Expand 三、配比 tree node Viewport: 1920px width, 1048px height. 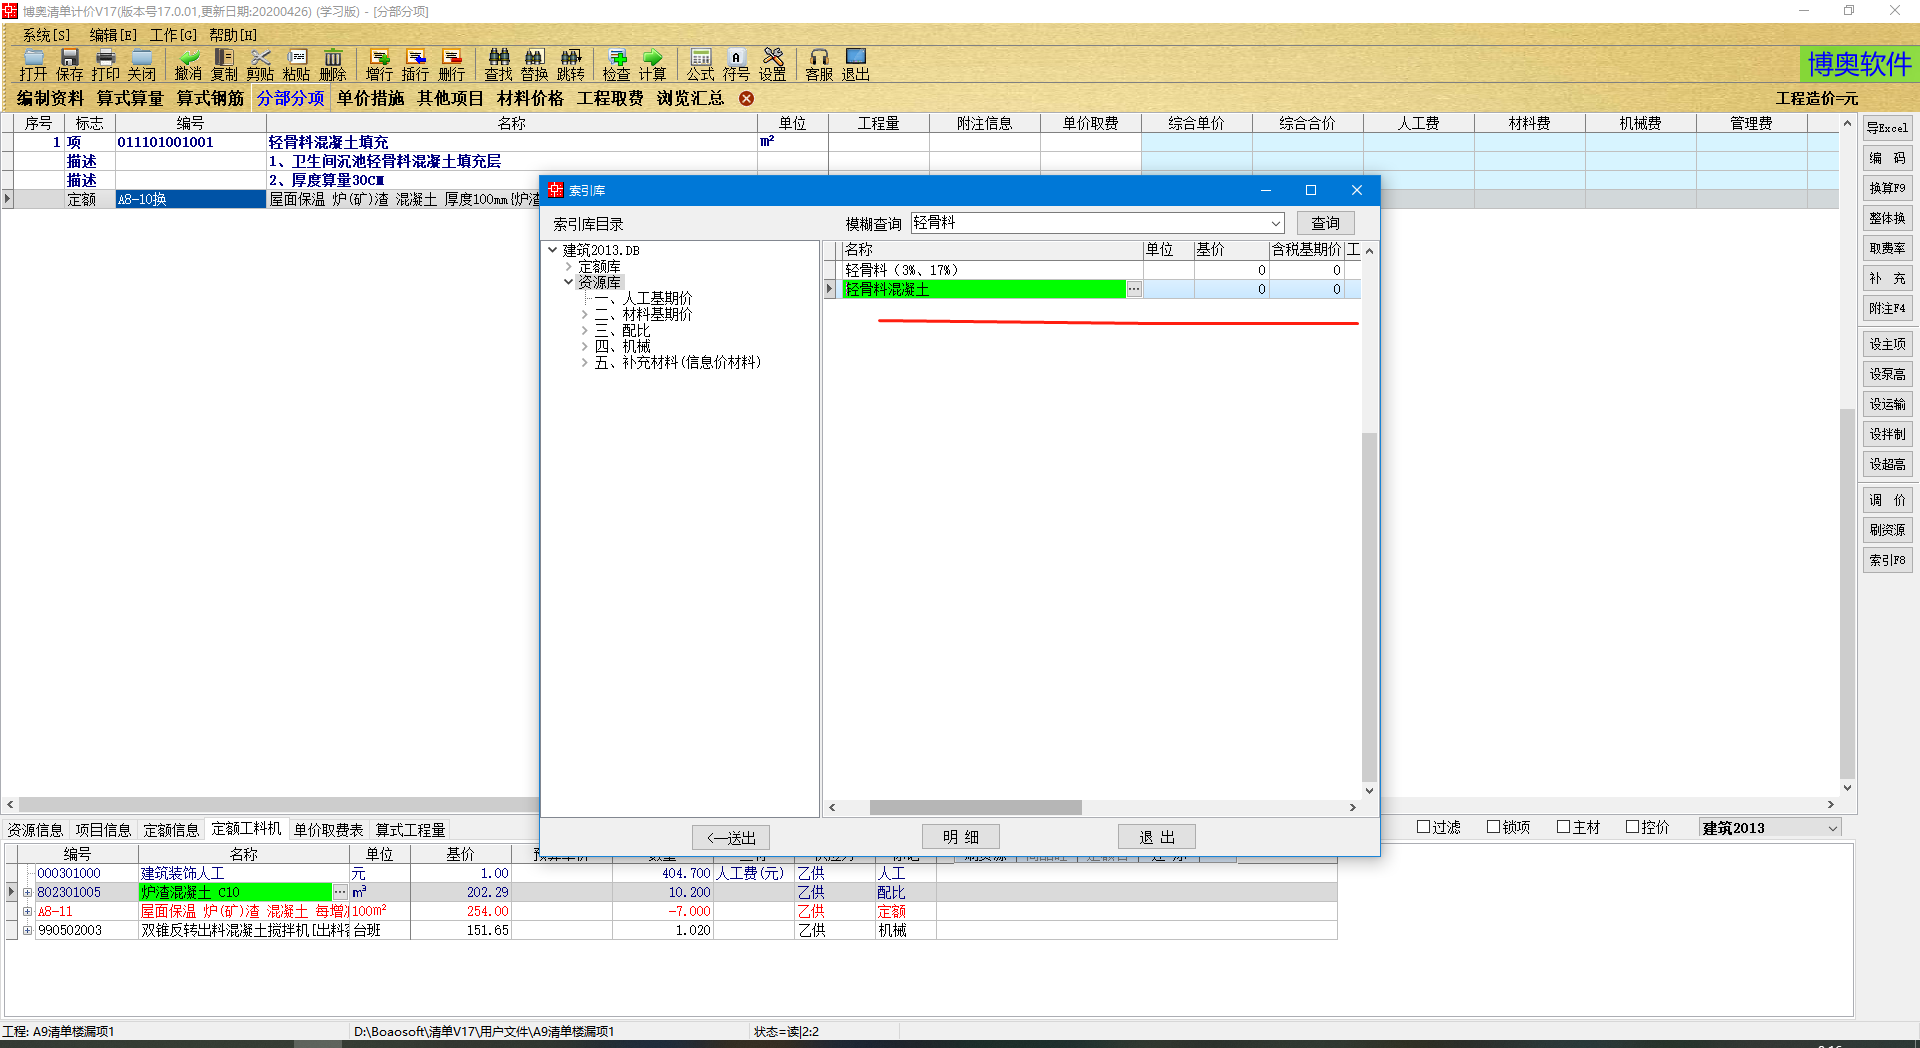[585, 330]
